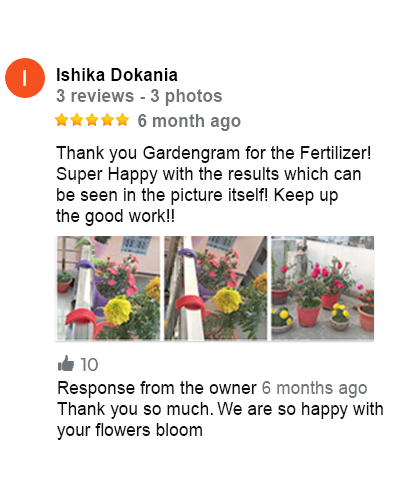Click the middle gold star

[92, 120]
